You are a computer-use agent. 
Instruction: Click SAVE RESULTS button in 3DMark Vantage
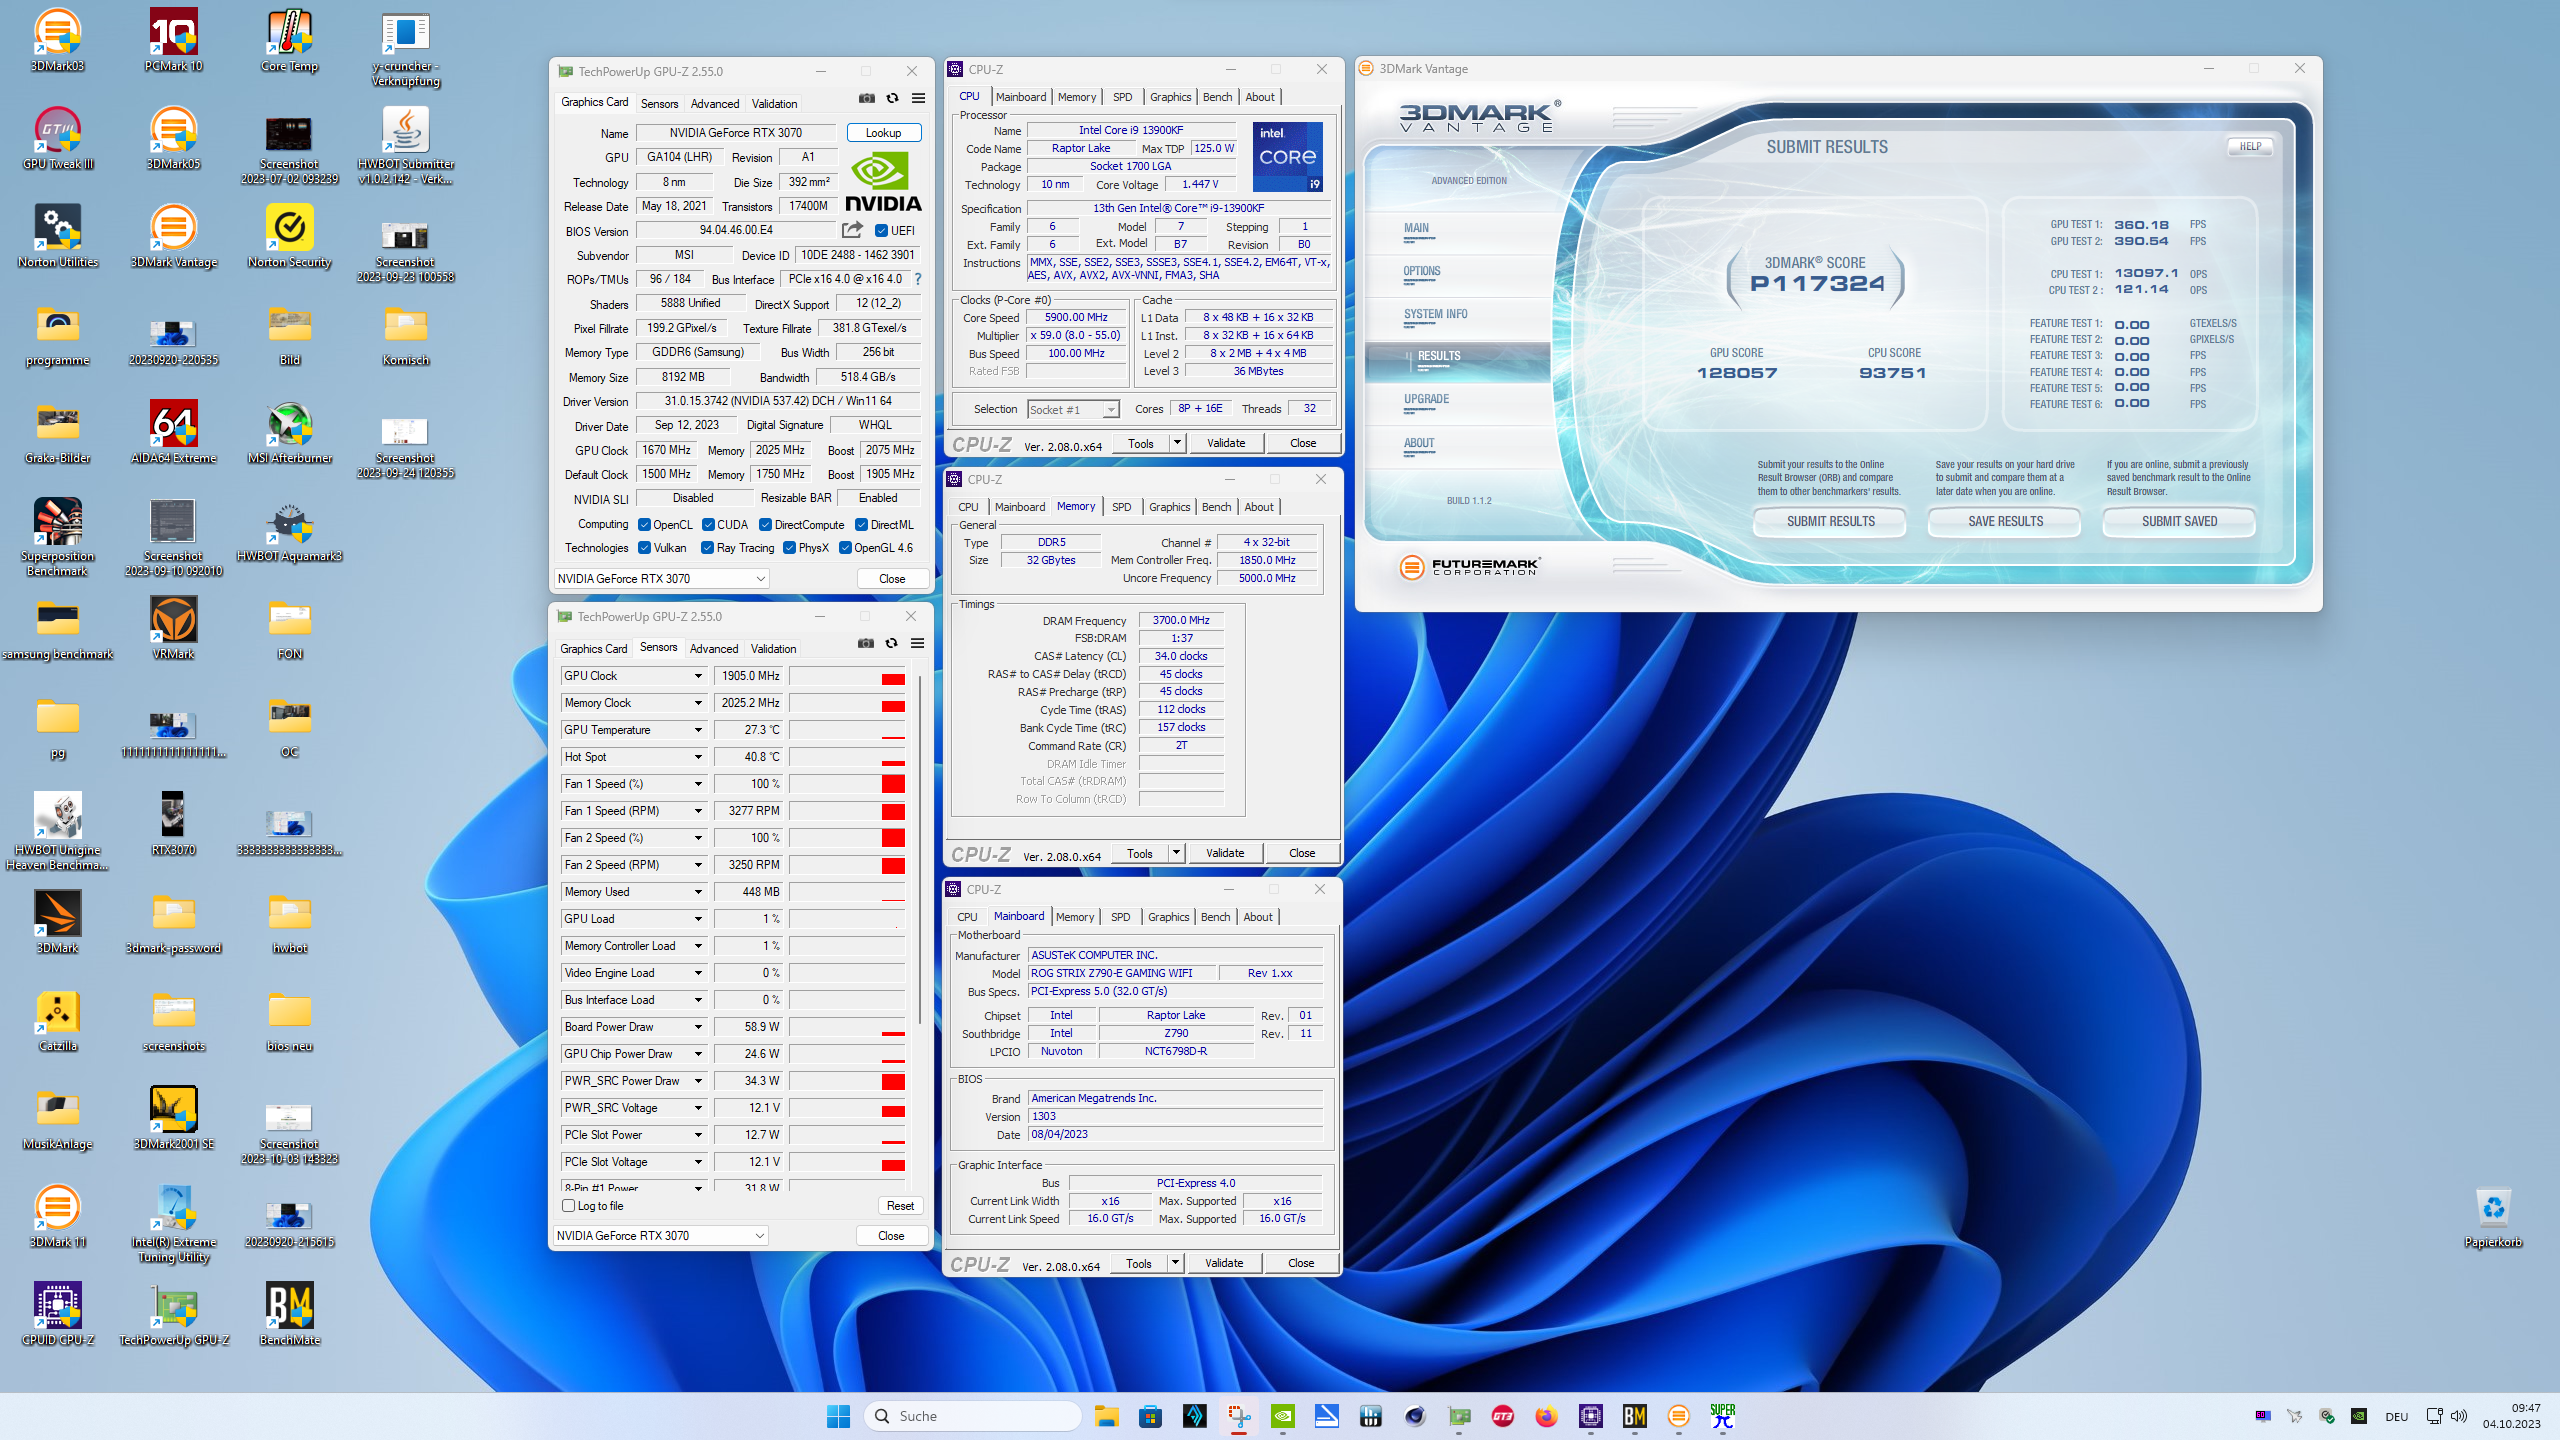[2005, 521]
